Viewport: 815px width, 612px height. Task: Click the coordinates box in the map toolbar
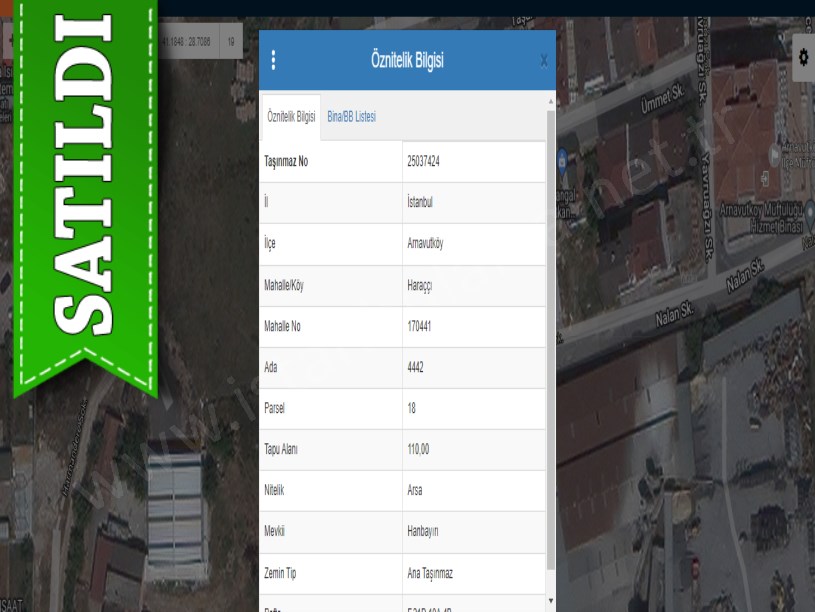[x=187, y=43]
